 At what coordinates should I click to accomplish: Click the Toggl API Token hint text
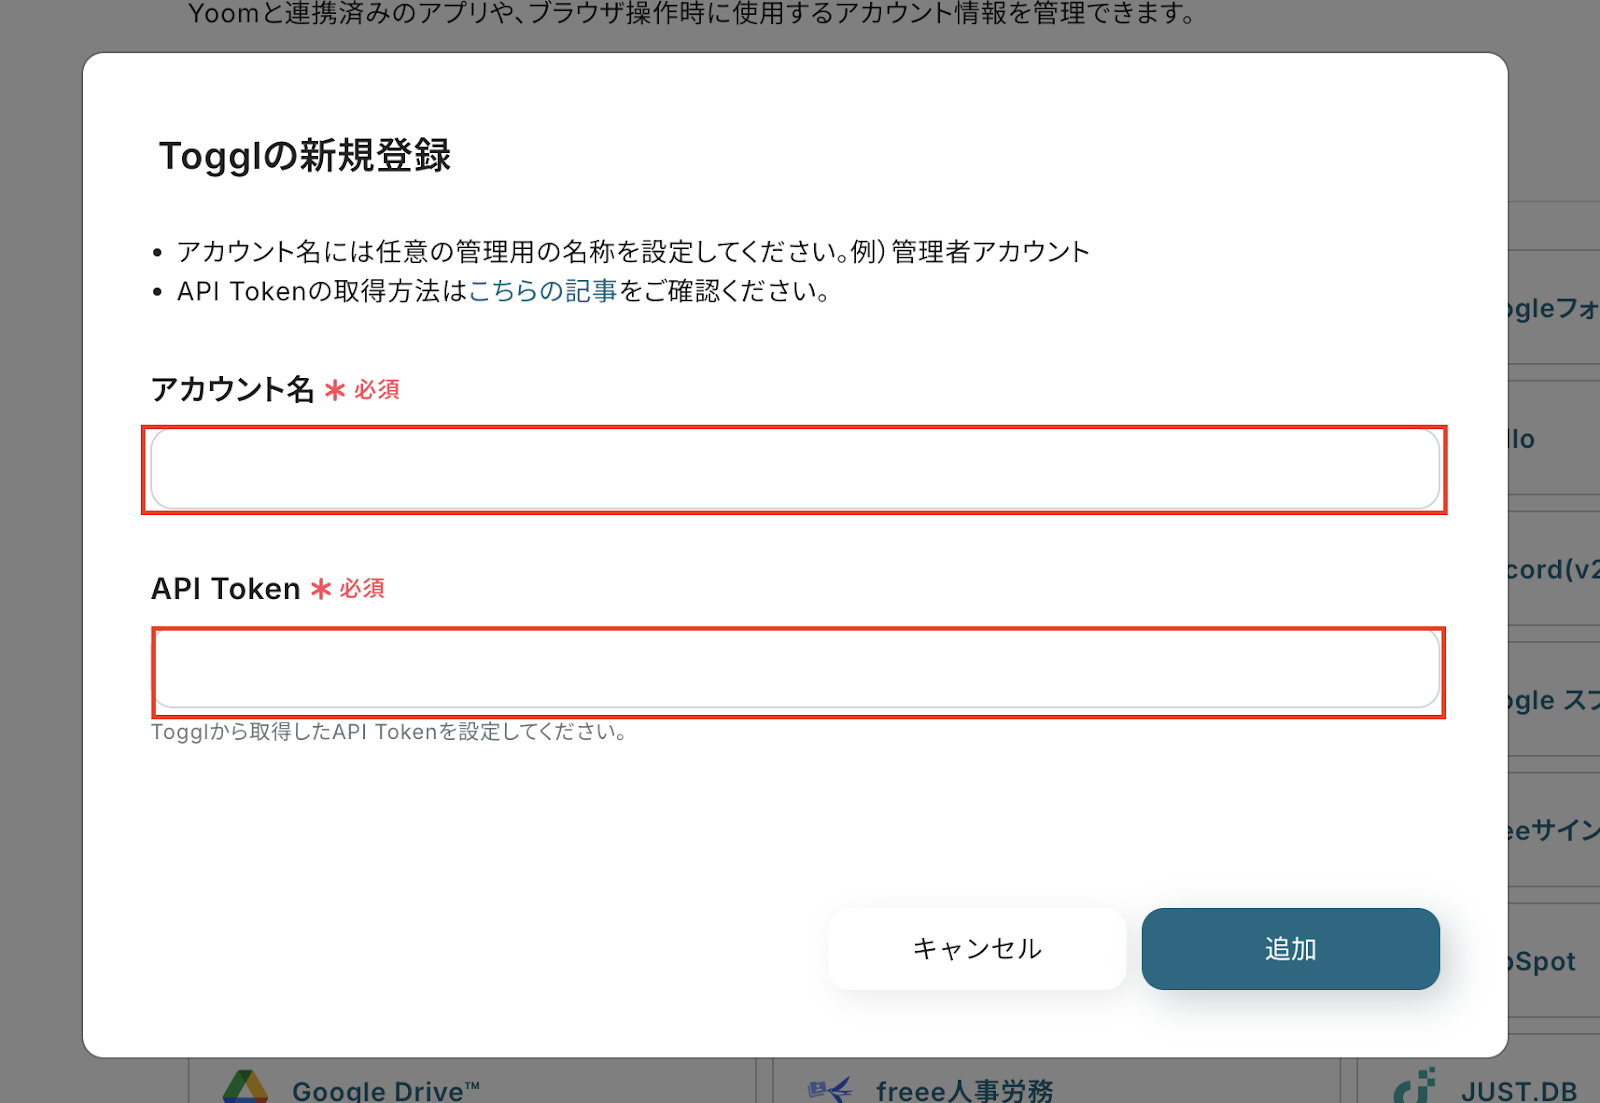389,731
